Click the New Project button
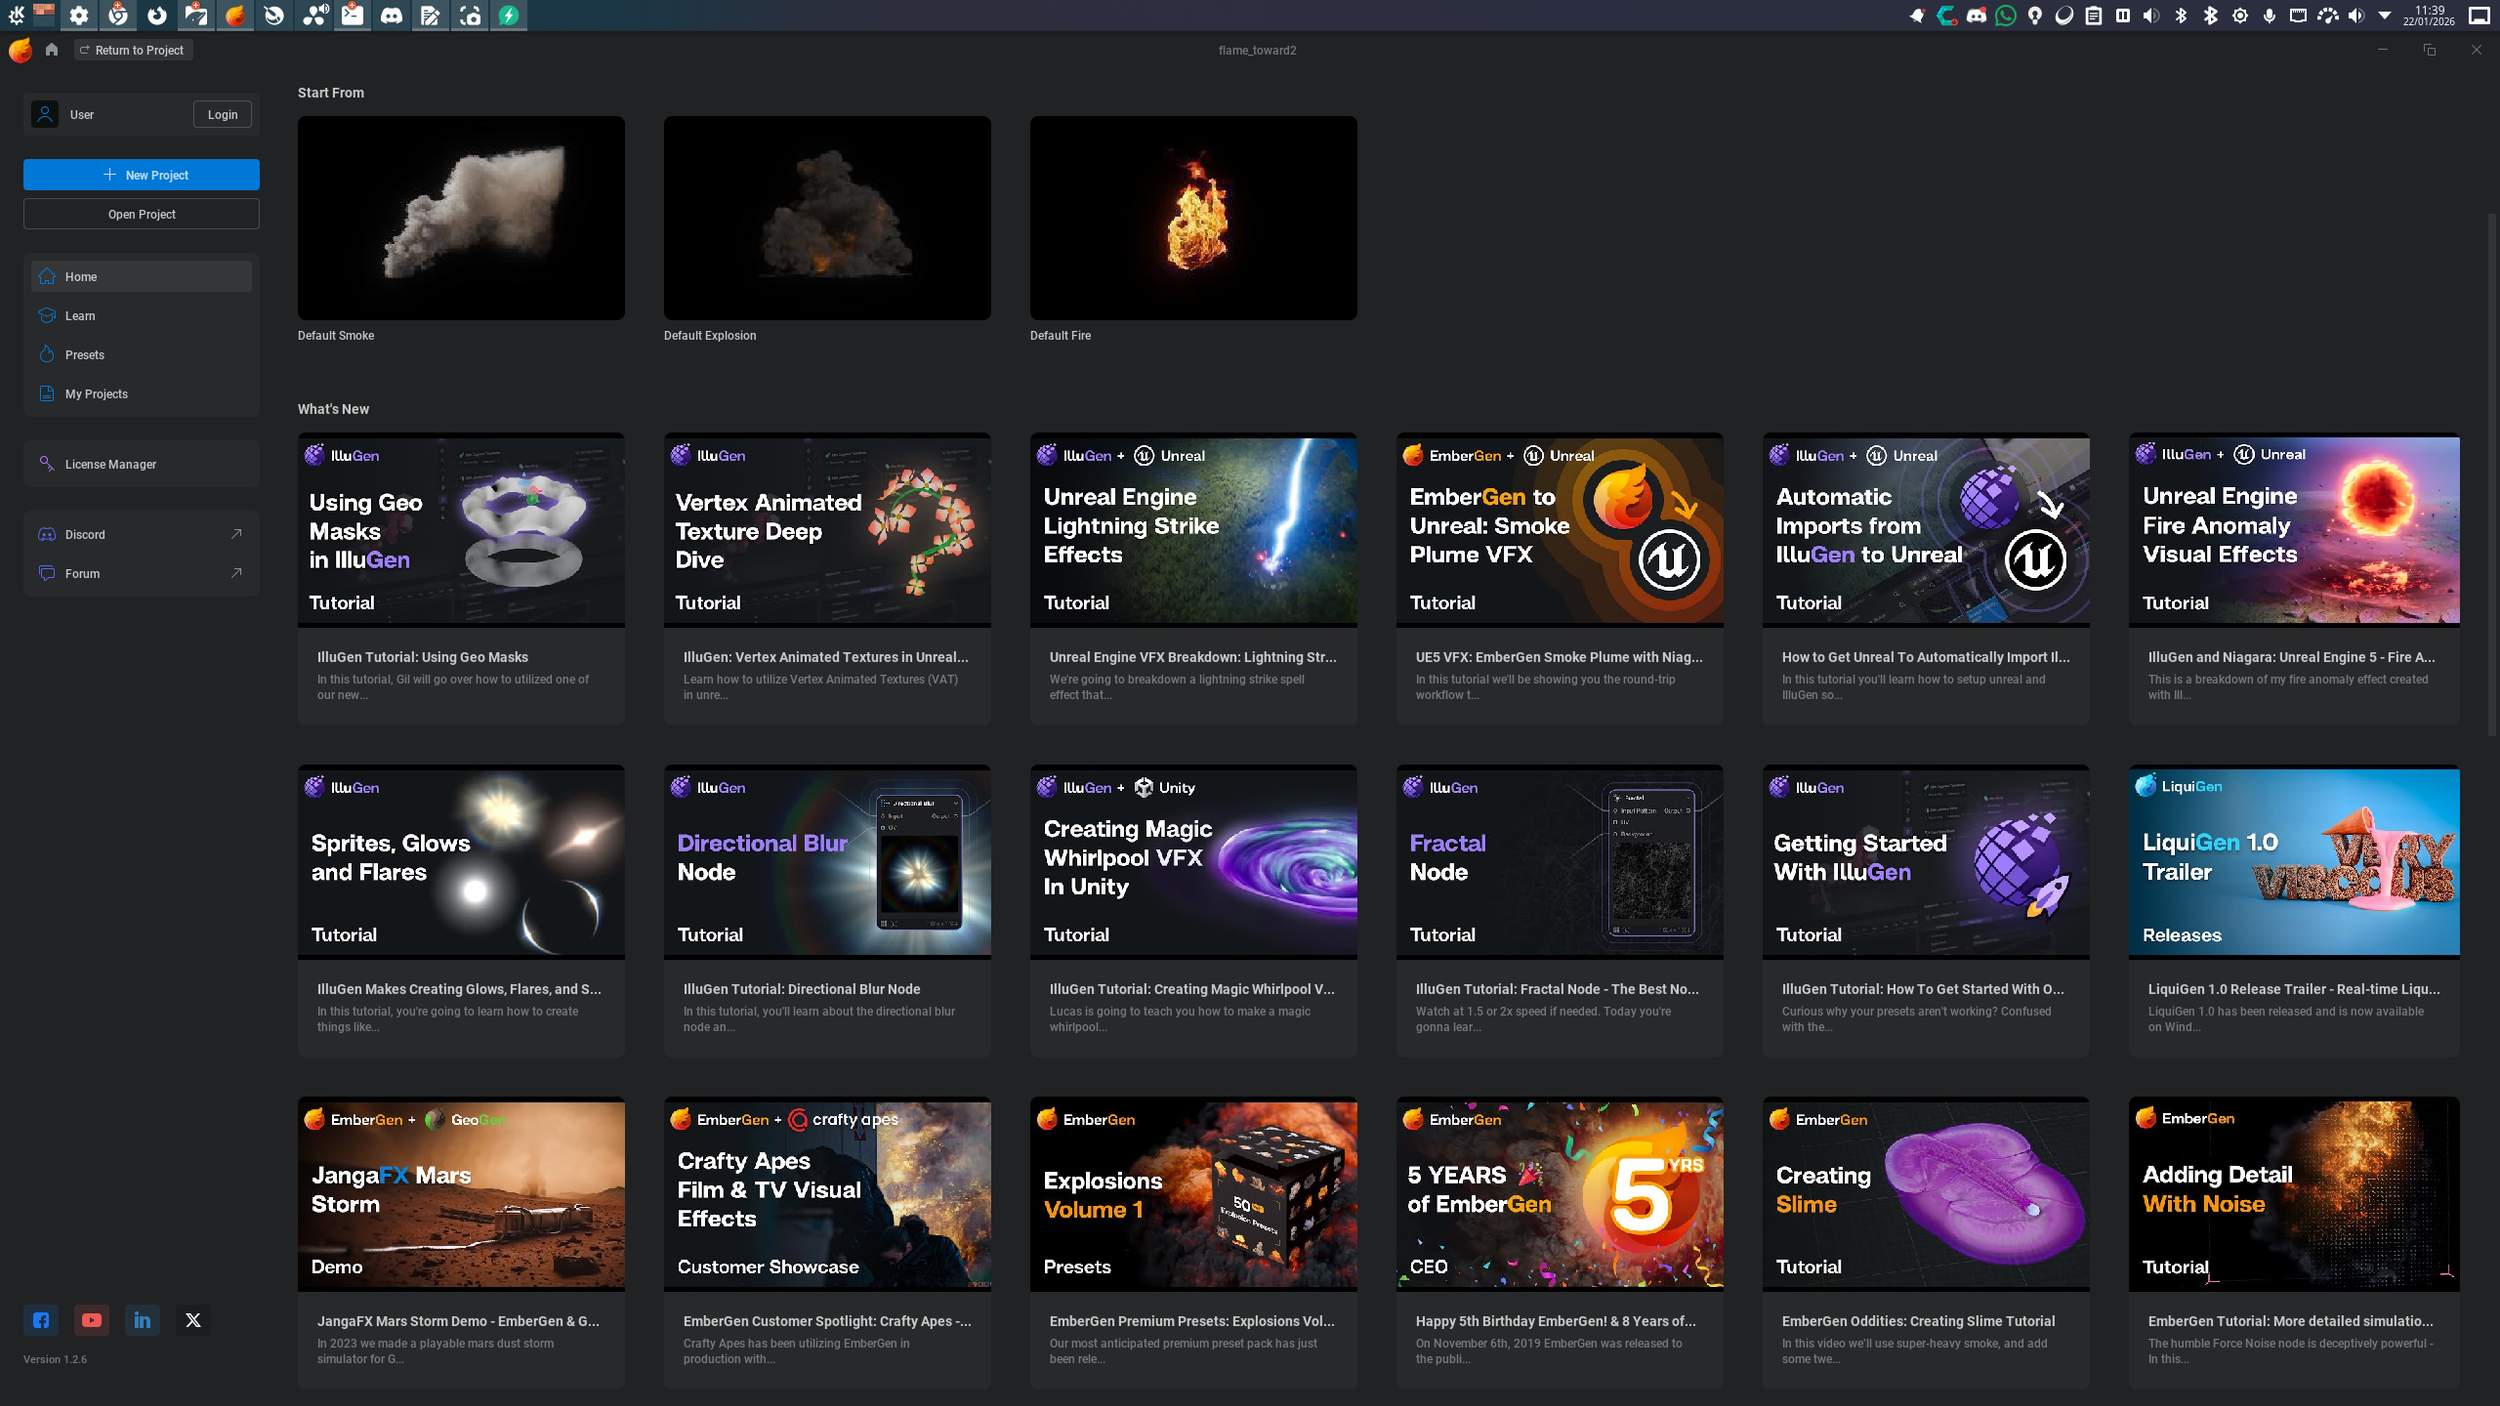Viewport: 2500px width, 1406px height. (x=141, y=174)
